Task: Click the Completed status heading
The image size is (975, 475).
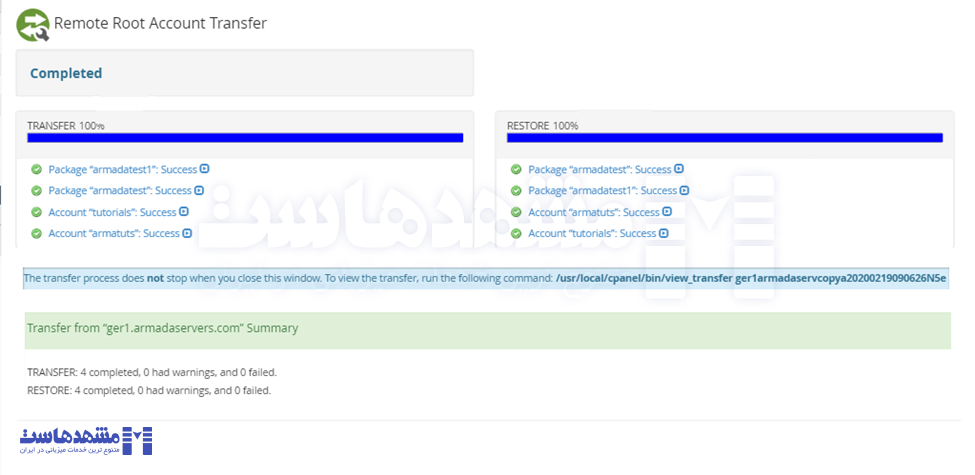Action: [x=66, y=73]
